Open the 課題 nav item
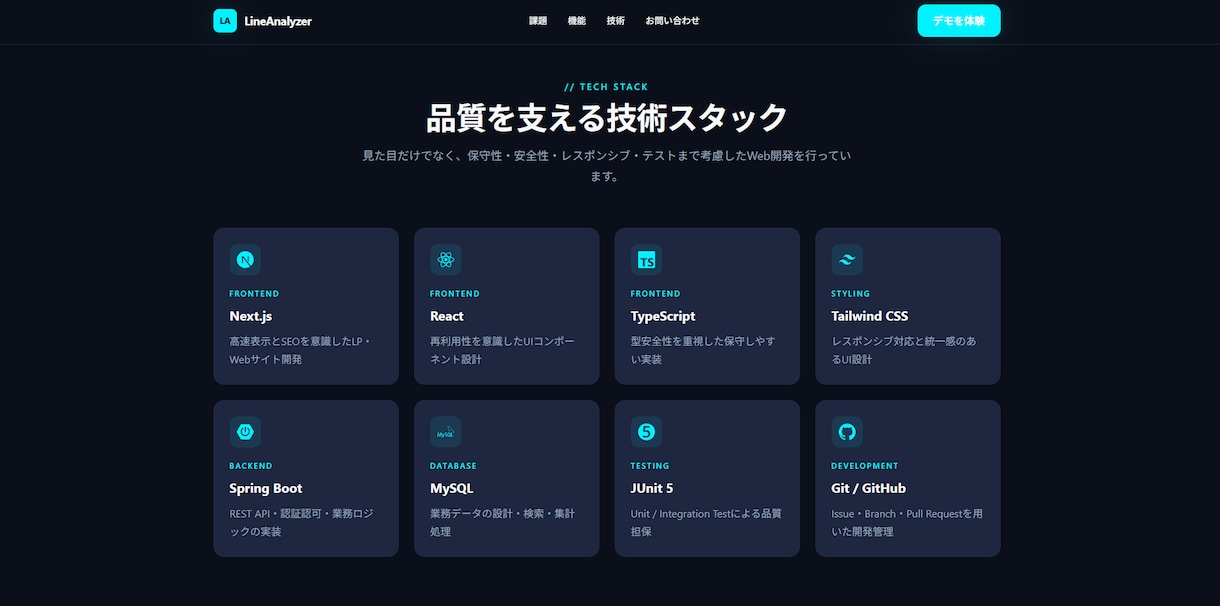This screenshot has width=1220, height=606. click(538, 21)
